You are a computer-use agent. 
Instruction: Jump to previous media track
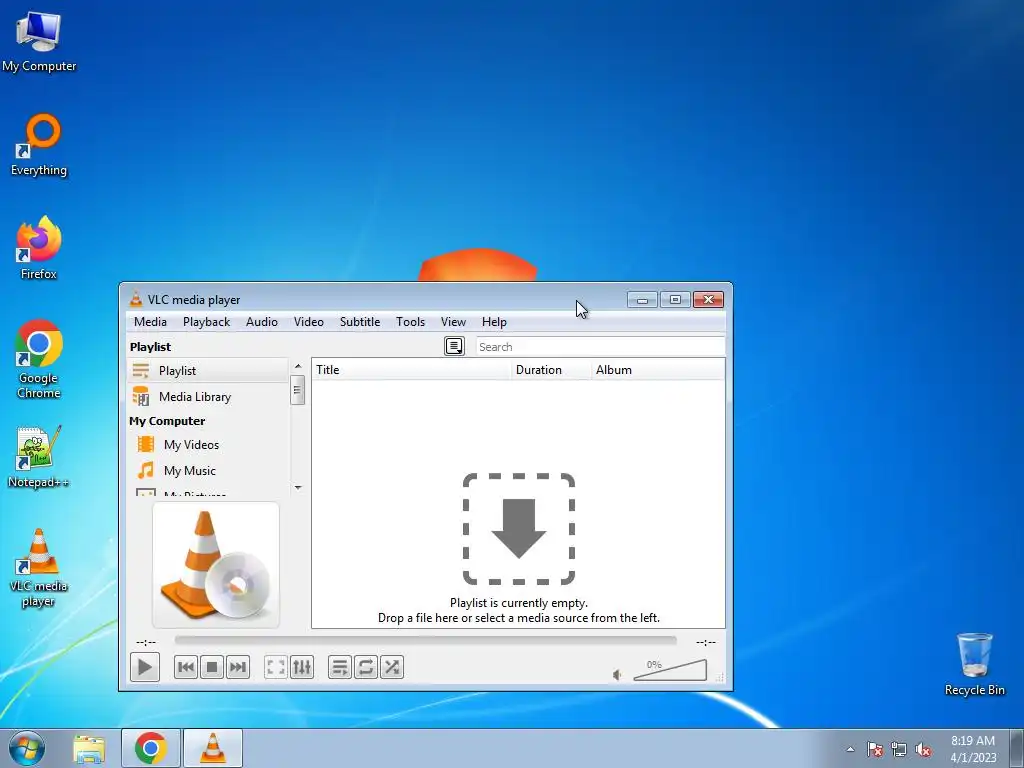pyautogui.click(x=186, y=667)
